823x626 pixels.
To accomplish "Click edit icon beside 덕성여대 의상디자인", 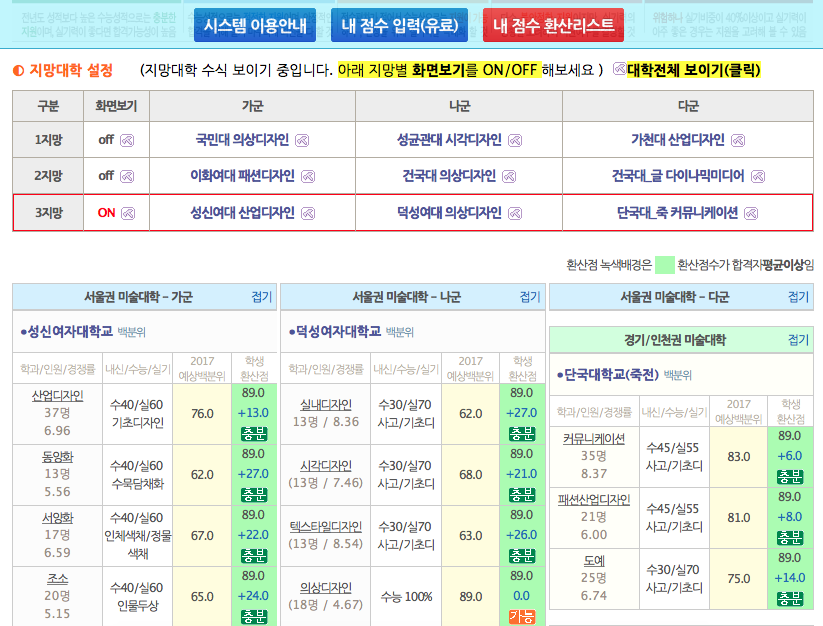I will point(515,213).
